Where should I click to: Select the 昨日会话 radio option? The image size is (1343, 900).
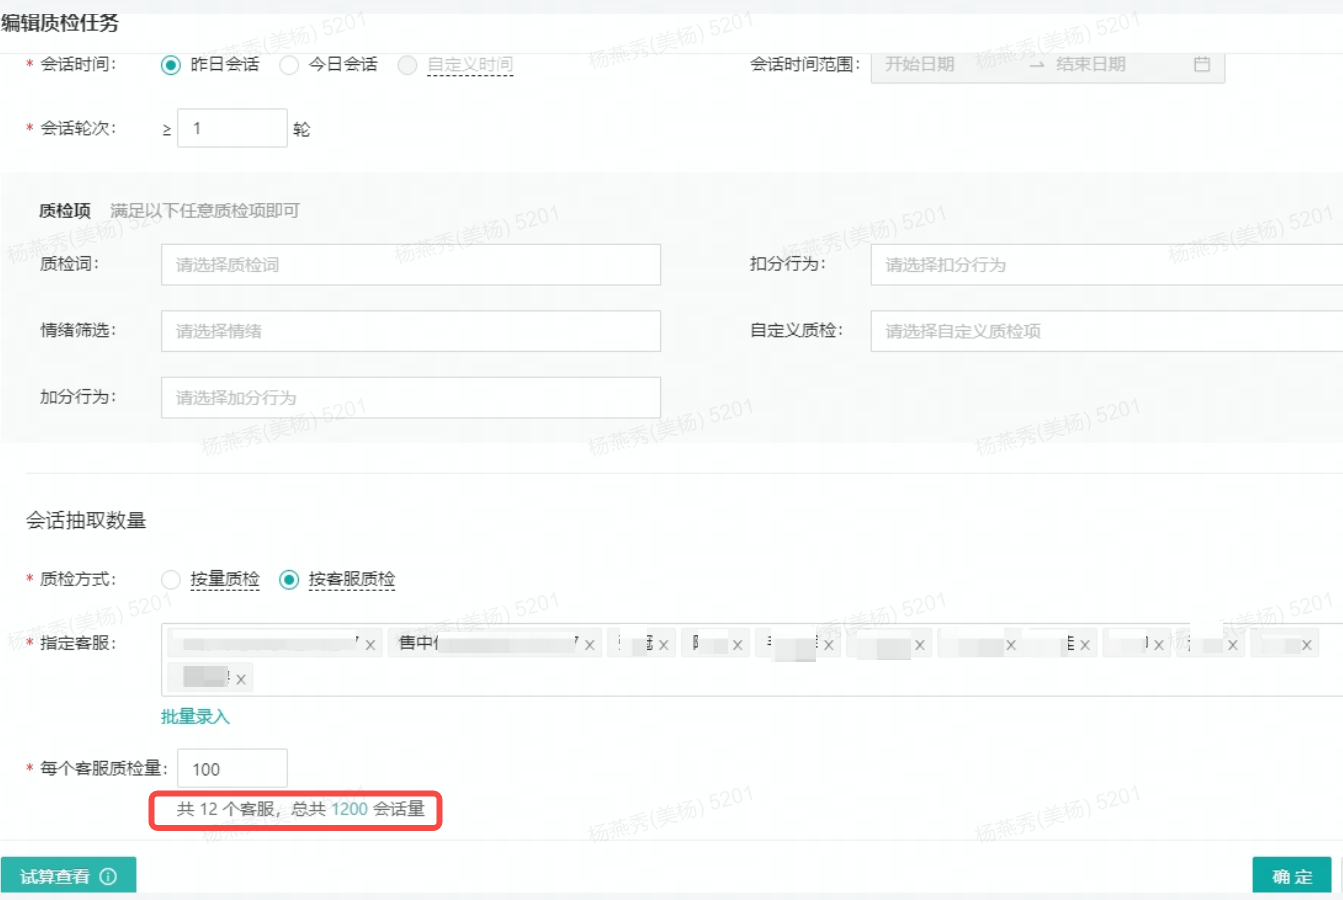(x=170, y=65)
